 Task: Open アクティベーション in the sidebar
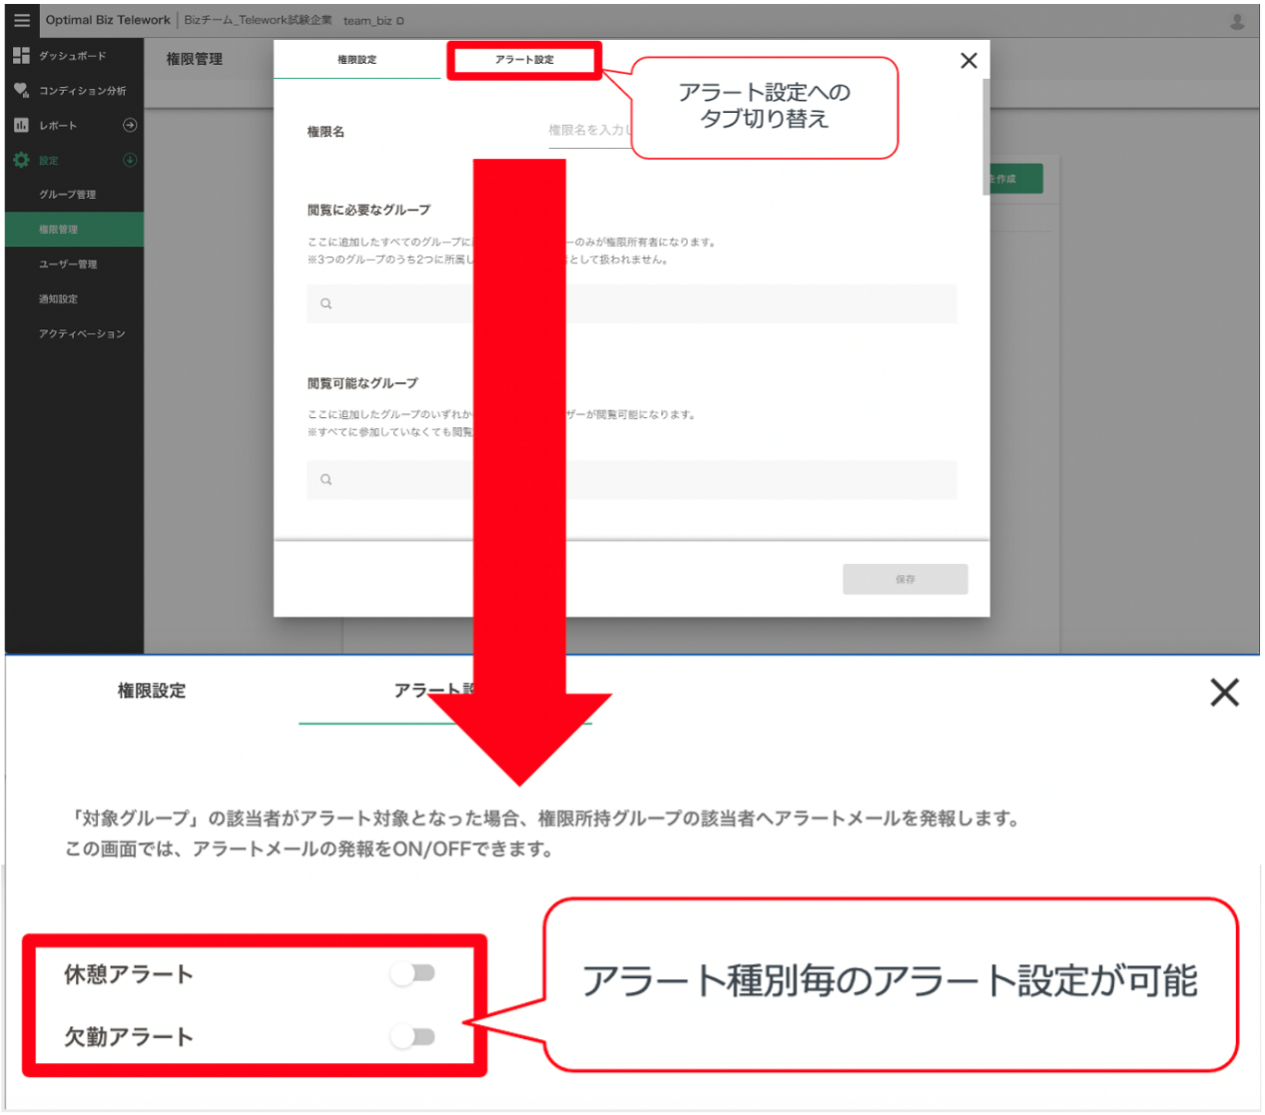74,334
